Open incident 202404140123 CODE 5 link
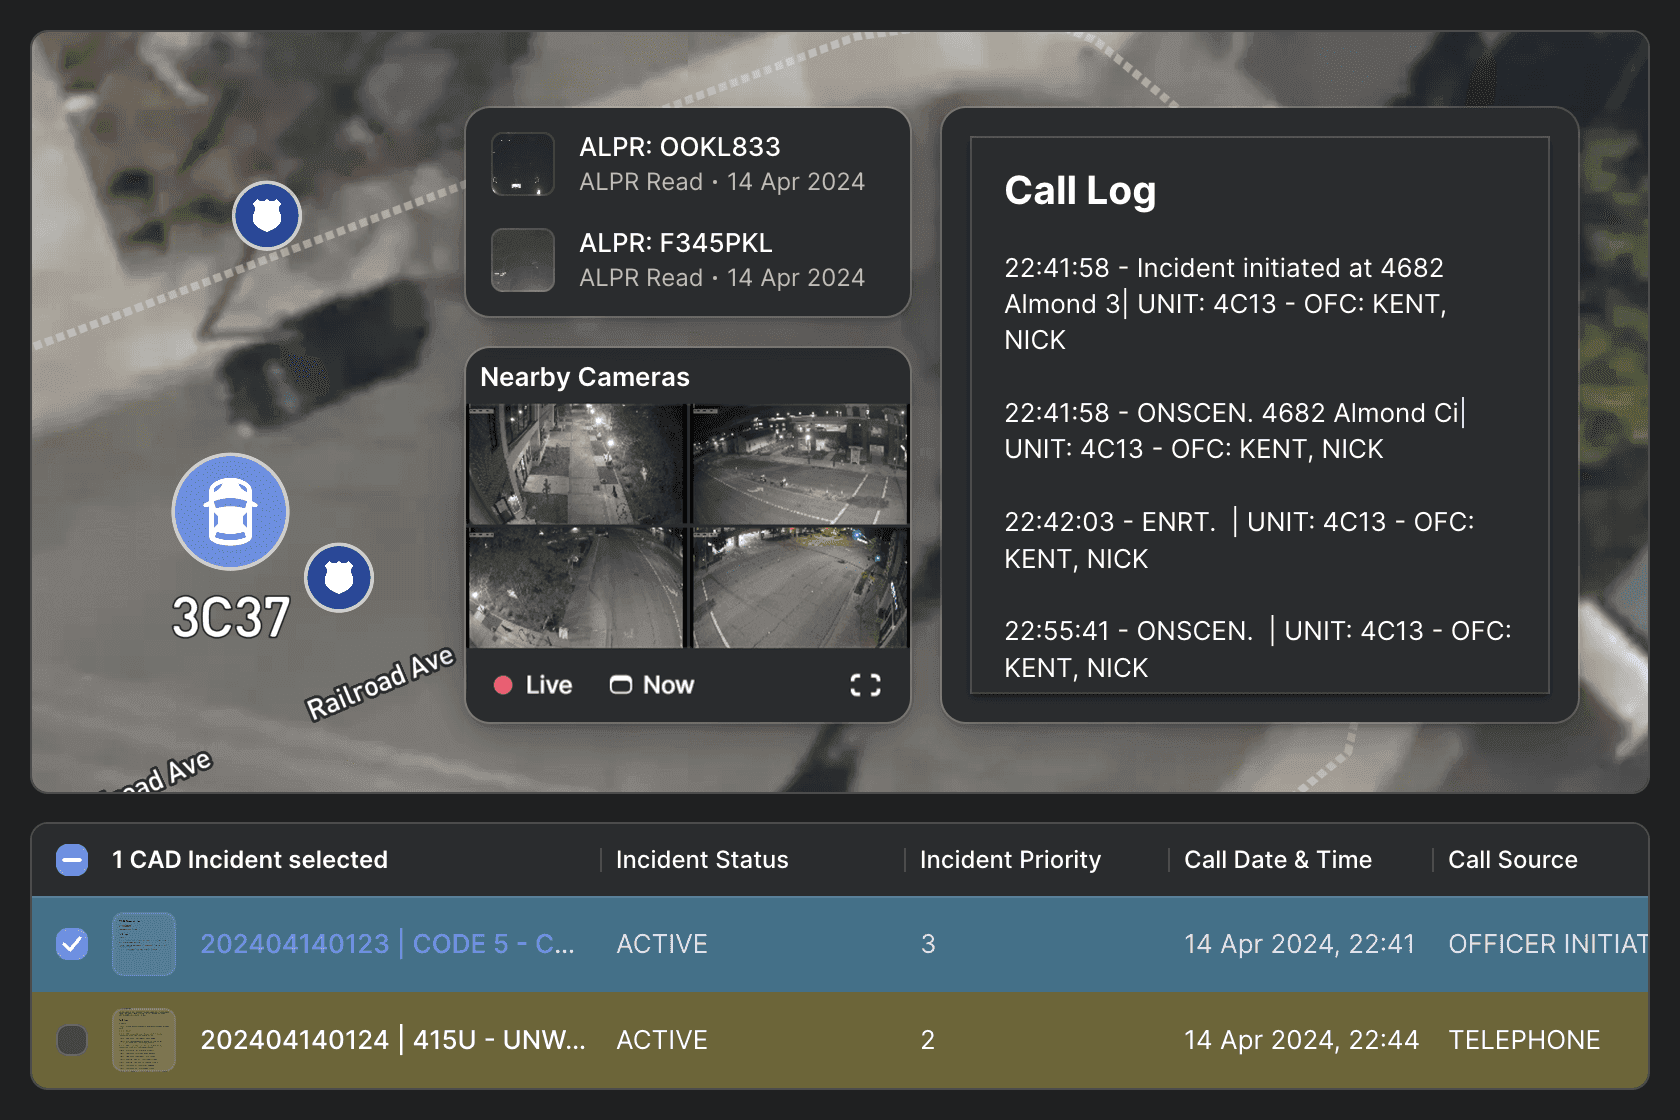 pos(387,944)
